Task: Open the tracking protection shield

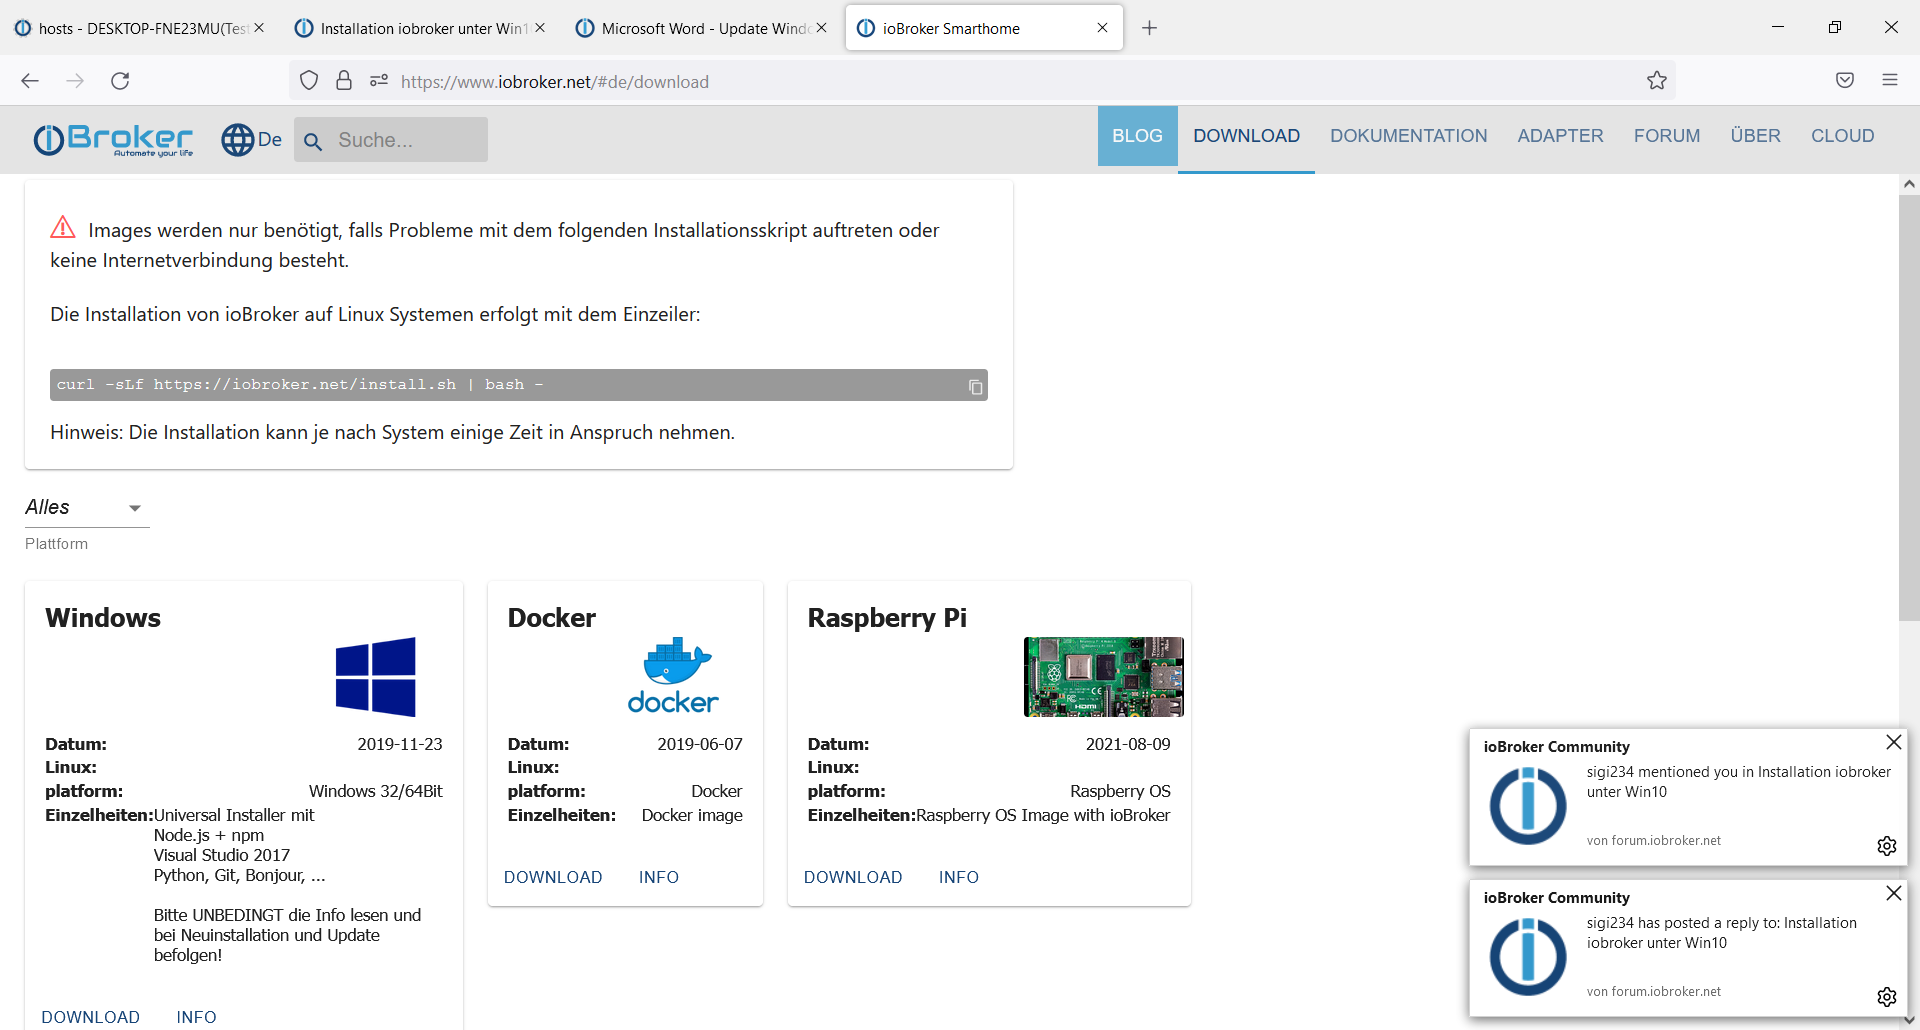Action: click(309, 81)
